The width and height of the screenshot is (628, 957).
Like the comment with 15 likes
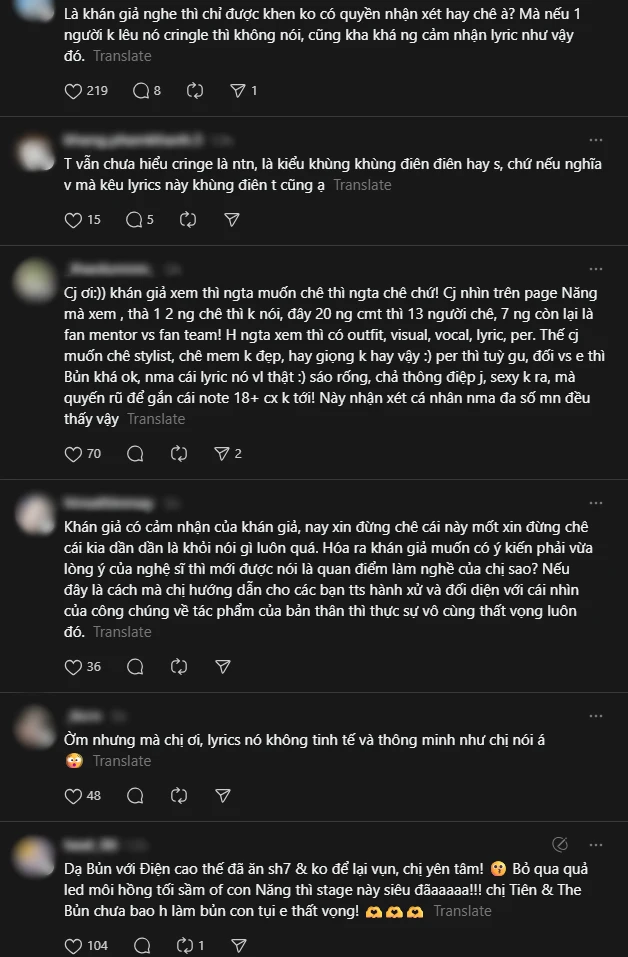coord(73,220)
